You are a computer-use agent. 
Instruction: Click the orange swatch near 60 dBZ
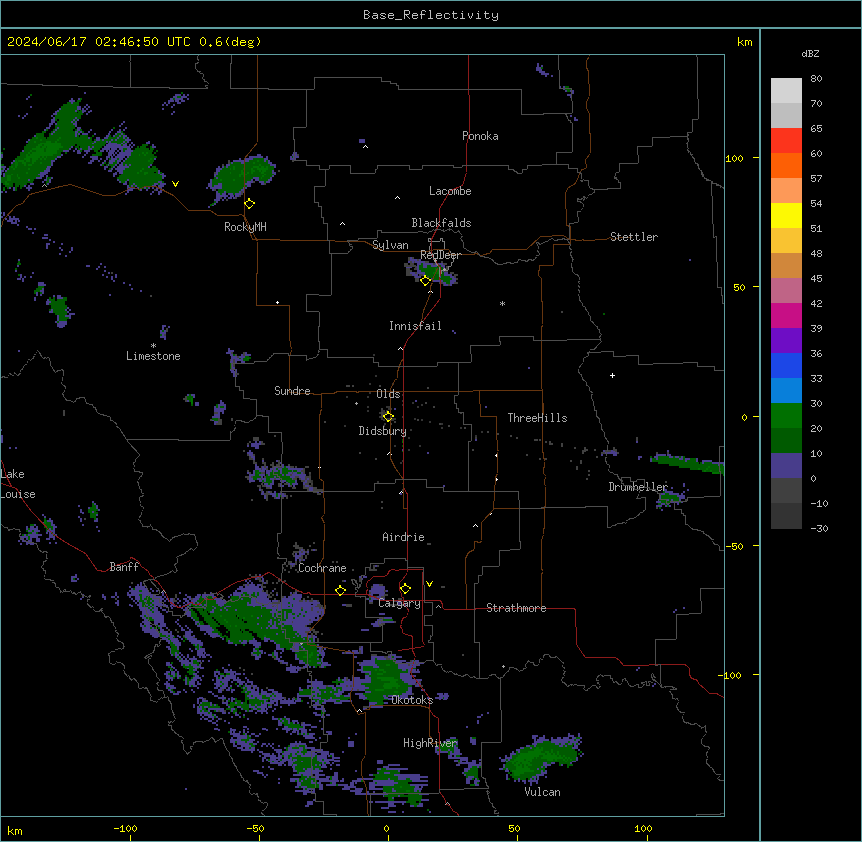(x=786, y=165)
